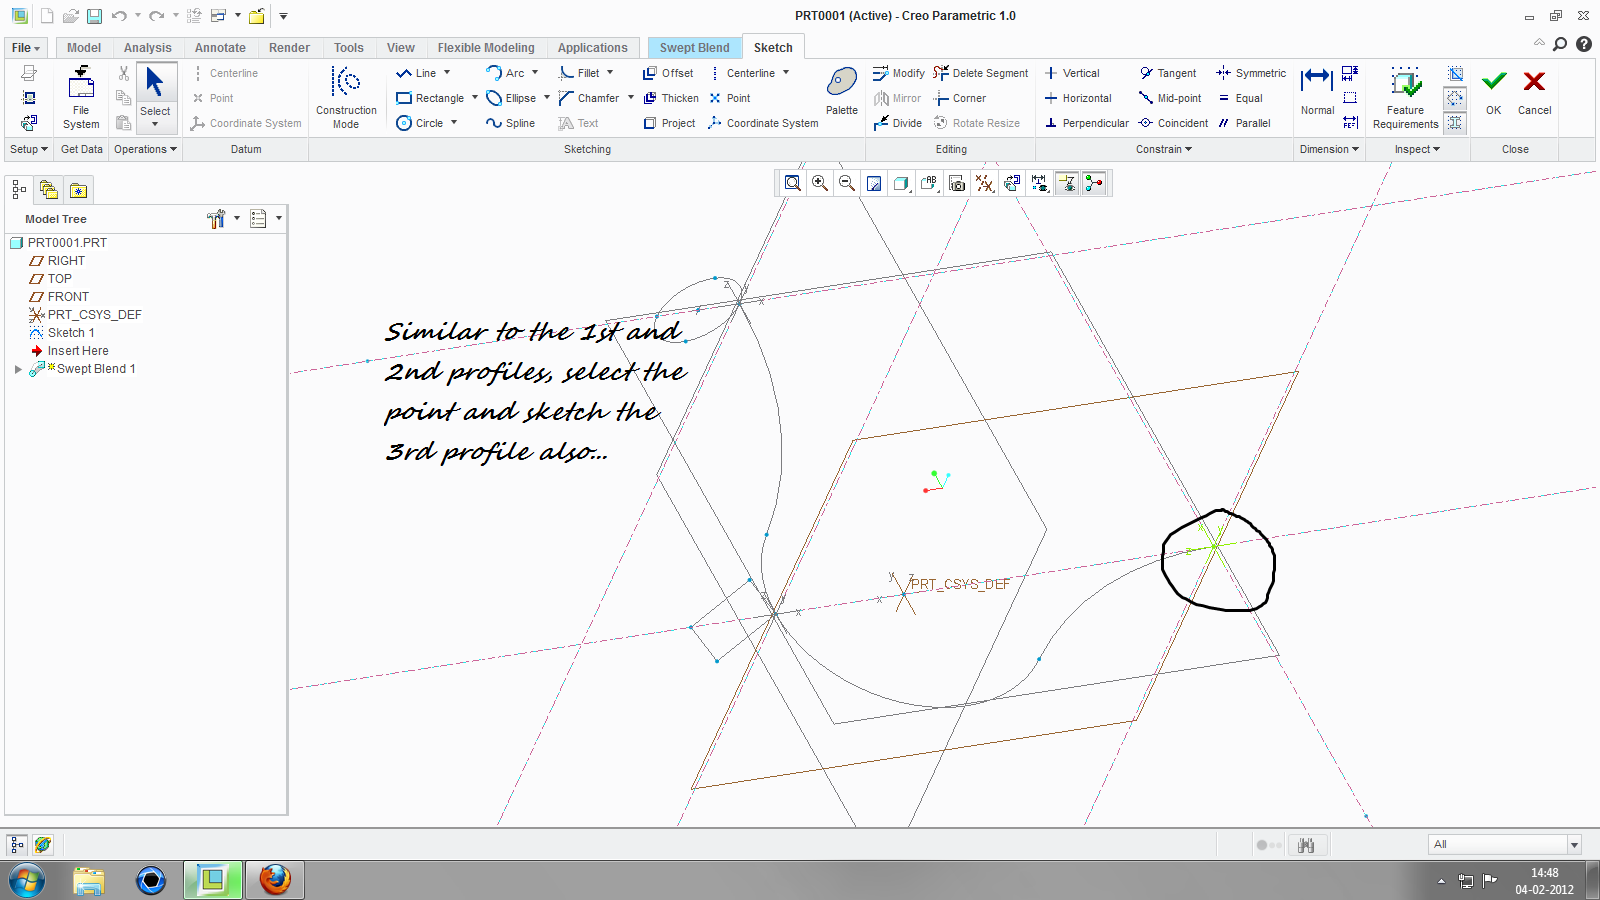Select Sketch 1 in the Model Tree
This screenshot has height=900, width=1600.
click(x=62, y=333)
